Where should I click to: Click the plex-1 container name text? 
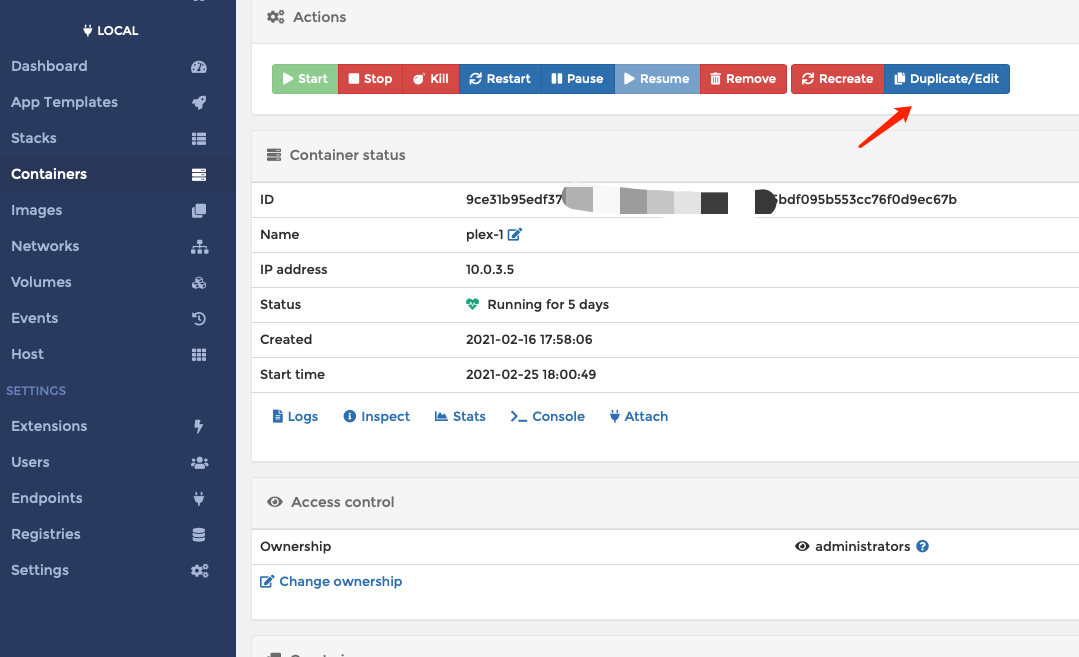[x=484, y=235]
